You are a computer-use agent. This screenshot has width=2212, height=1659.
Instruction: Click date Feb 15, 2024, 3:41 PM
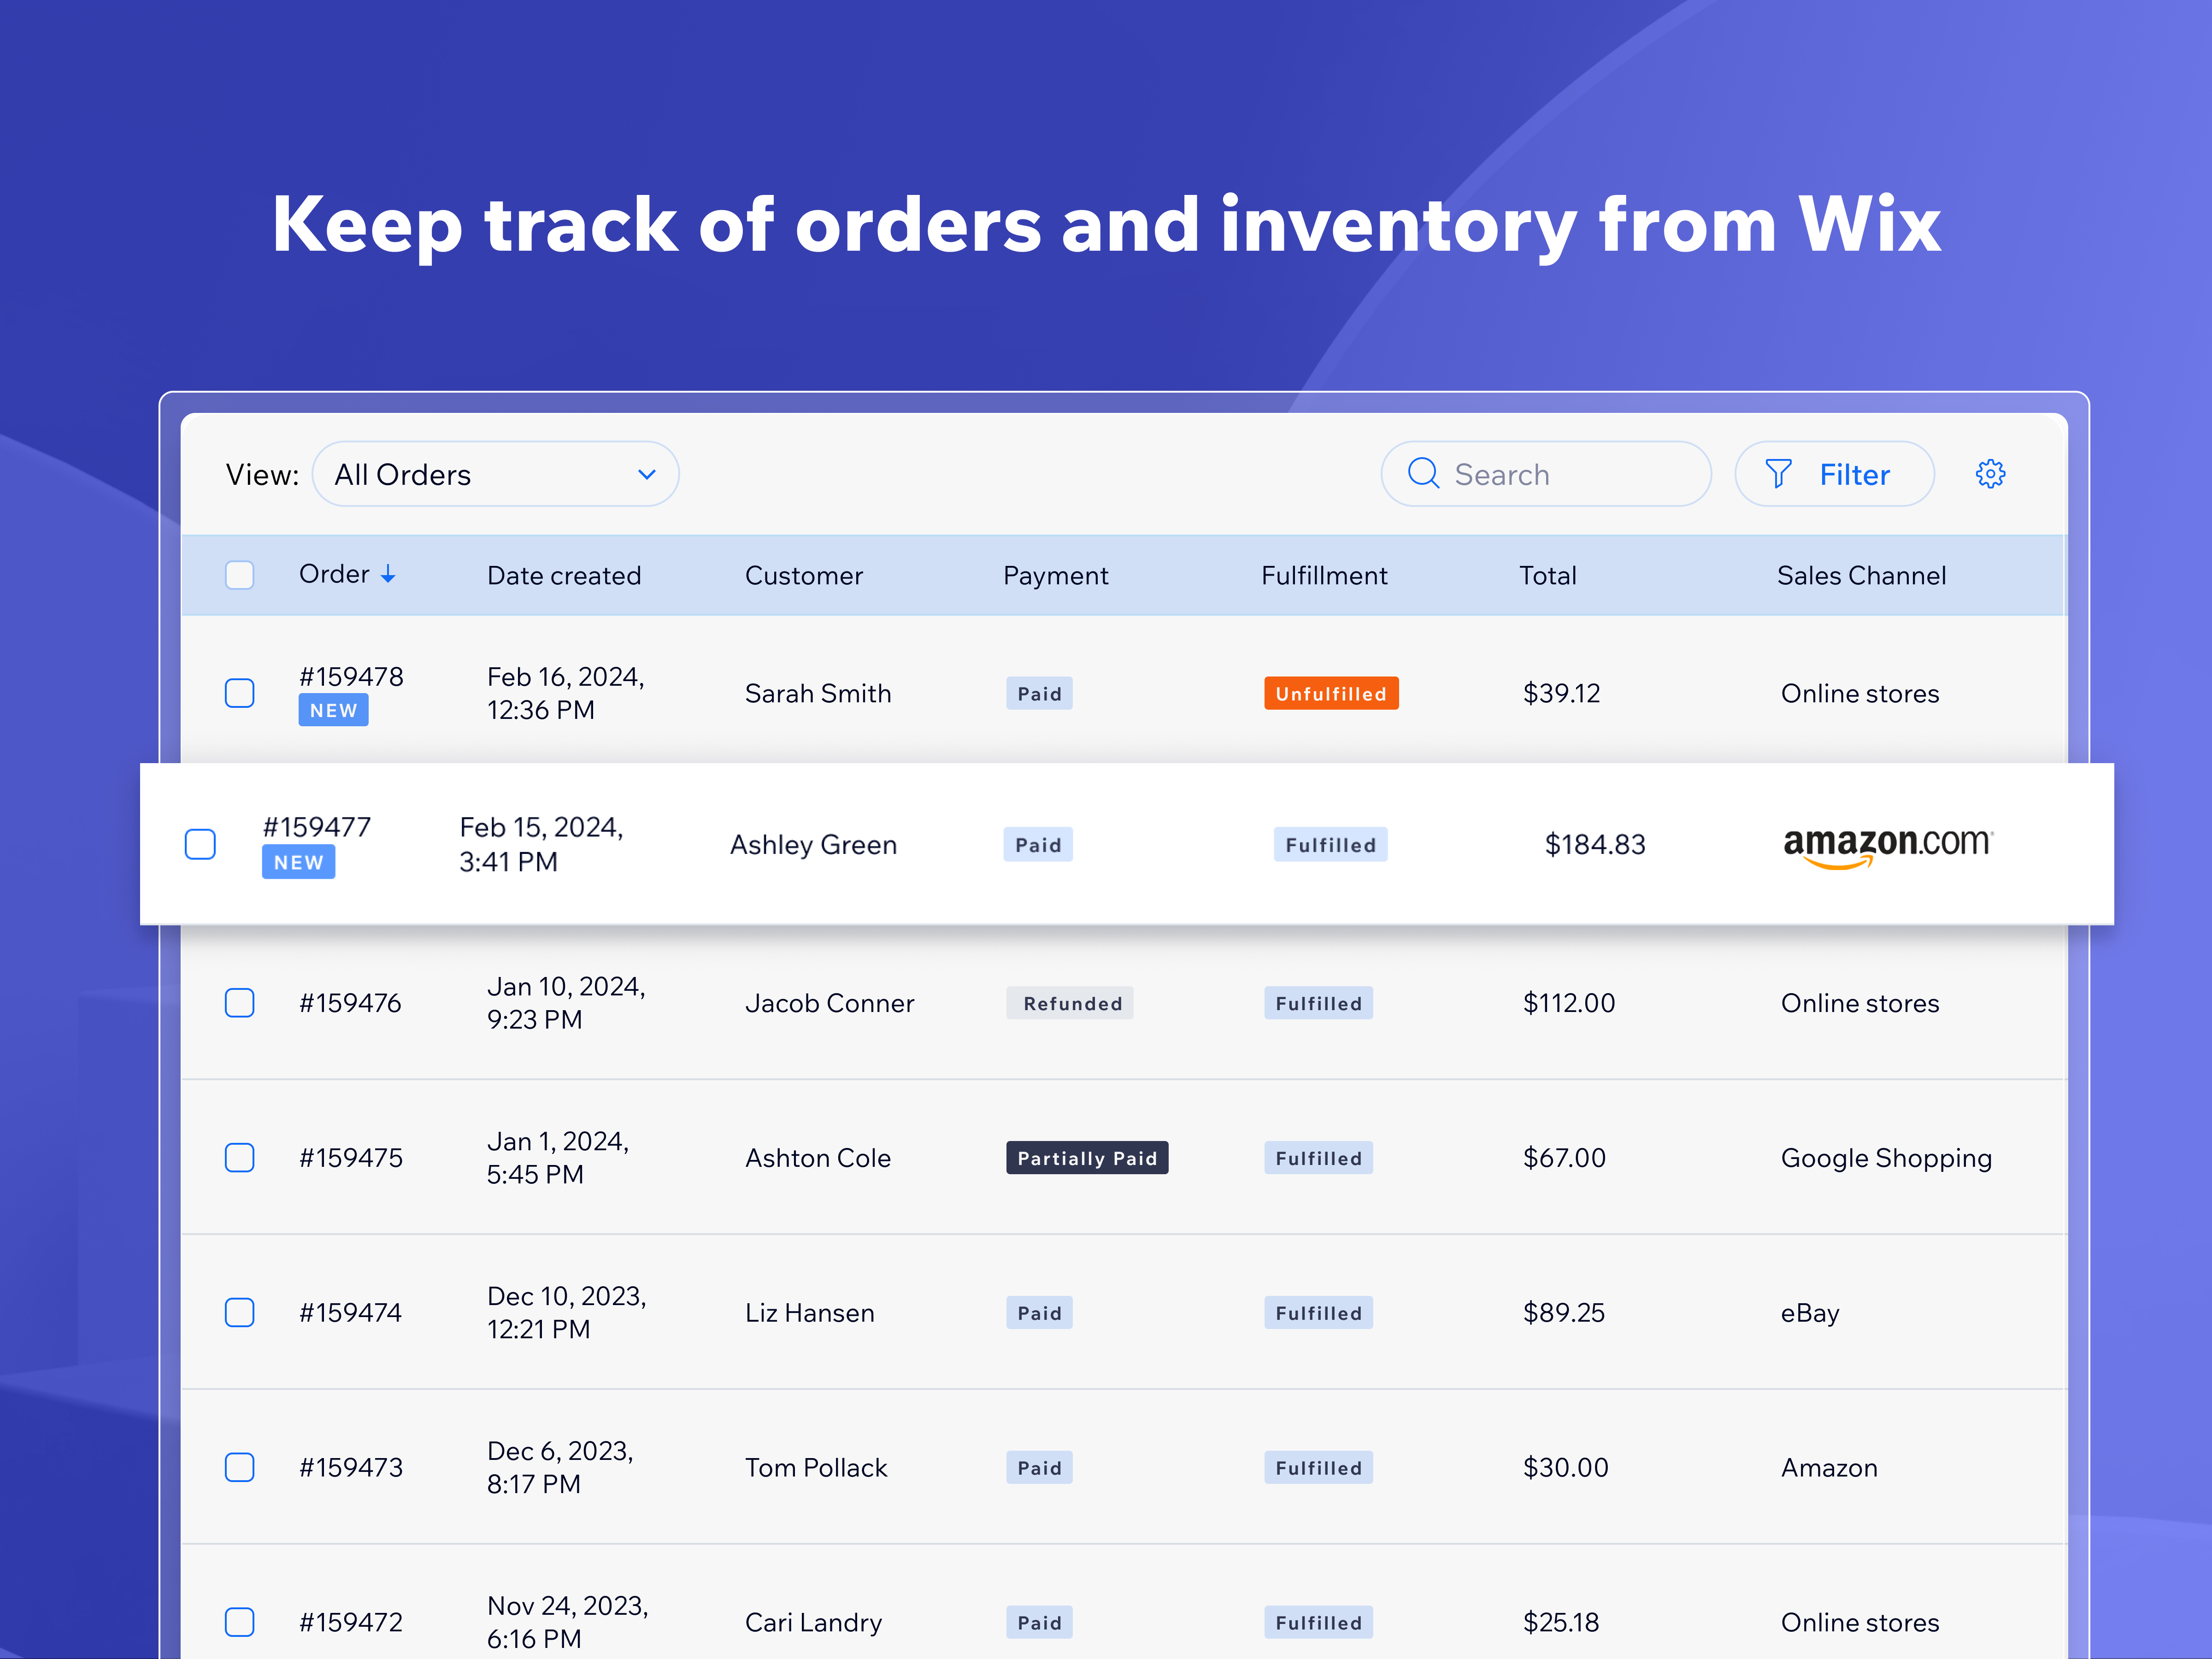[x=541, y=845]
